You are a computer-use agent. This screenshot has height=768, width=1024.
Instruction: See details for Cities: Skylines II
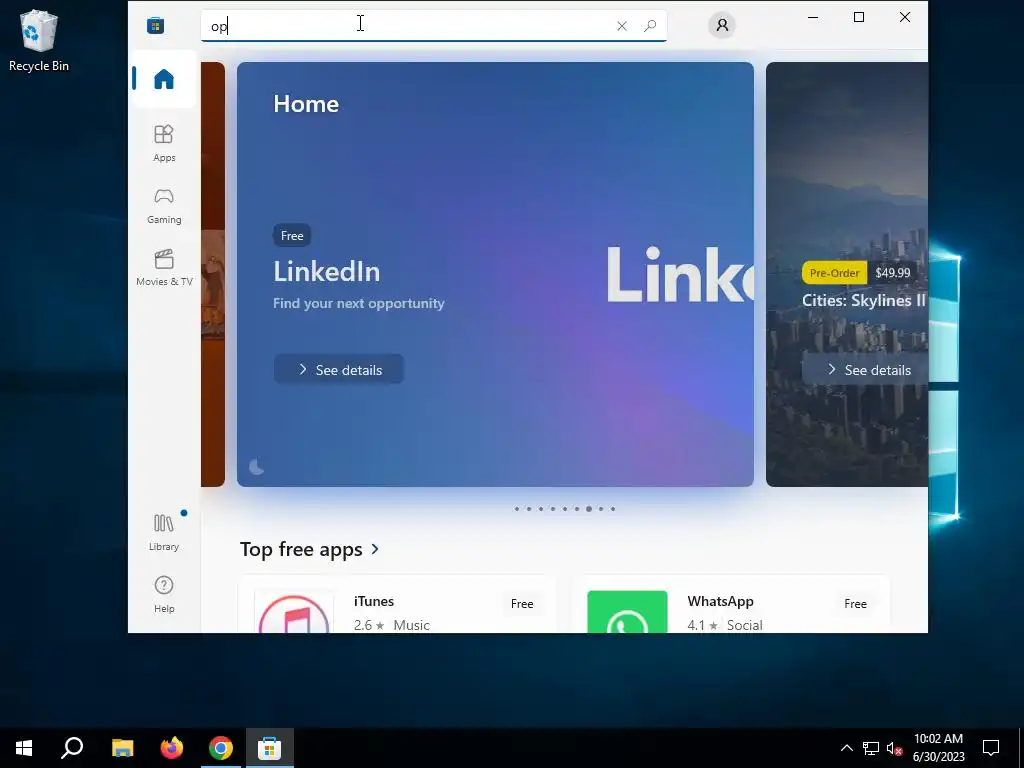pos(865,370)
